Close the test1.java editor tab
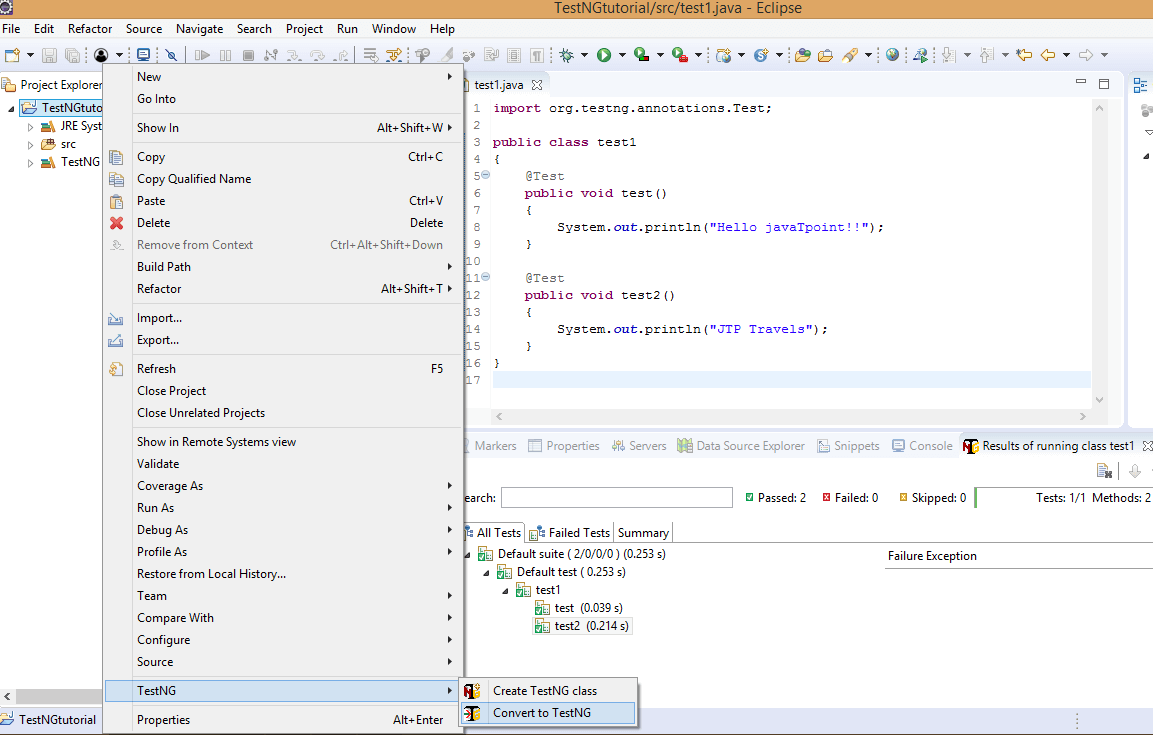The width and height of the screenshot is (1153, 735). (x=537, y=85)
